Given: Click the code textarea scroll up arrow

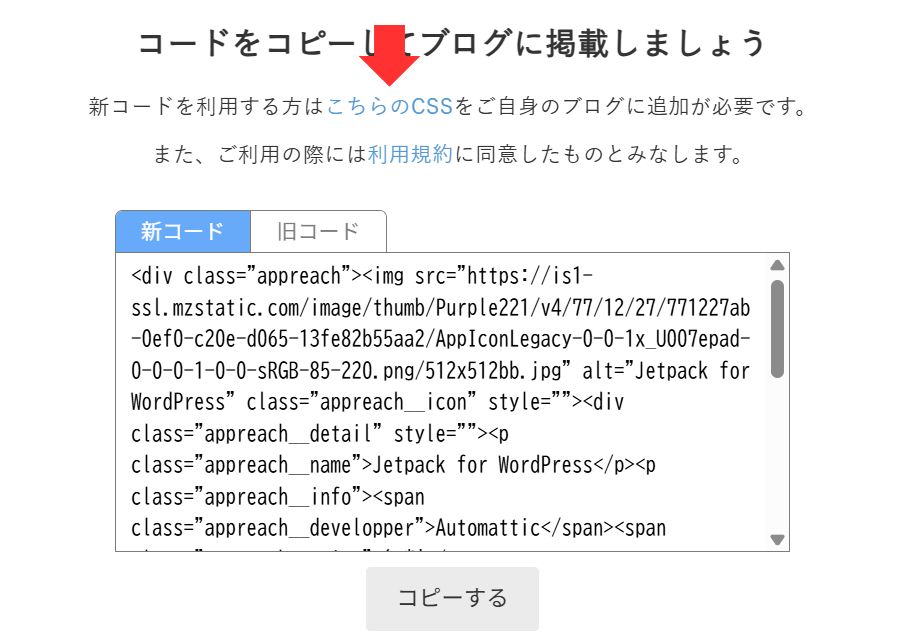Looking at the screenshot, I should tap(777, 265).
